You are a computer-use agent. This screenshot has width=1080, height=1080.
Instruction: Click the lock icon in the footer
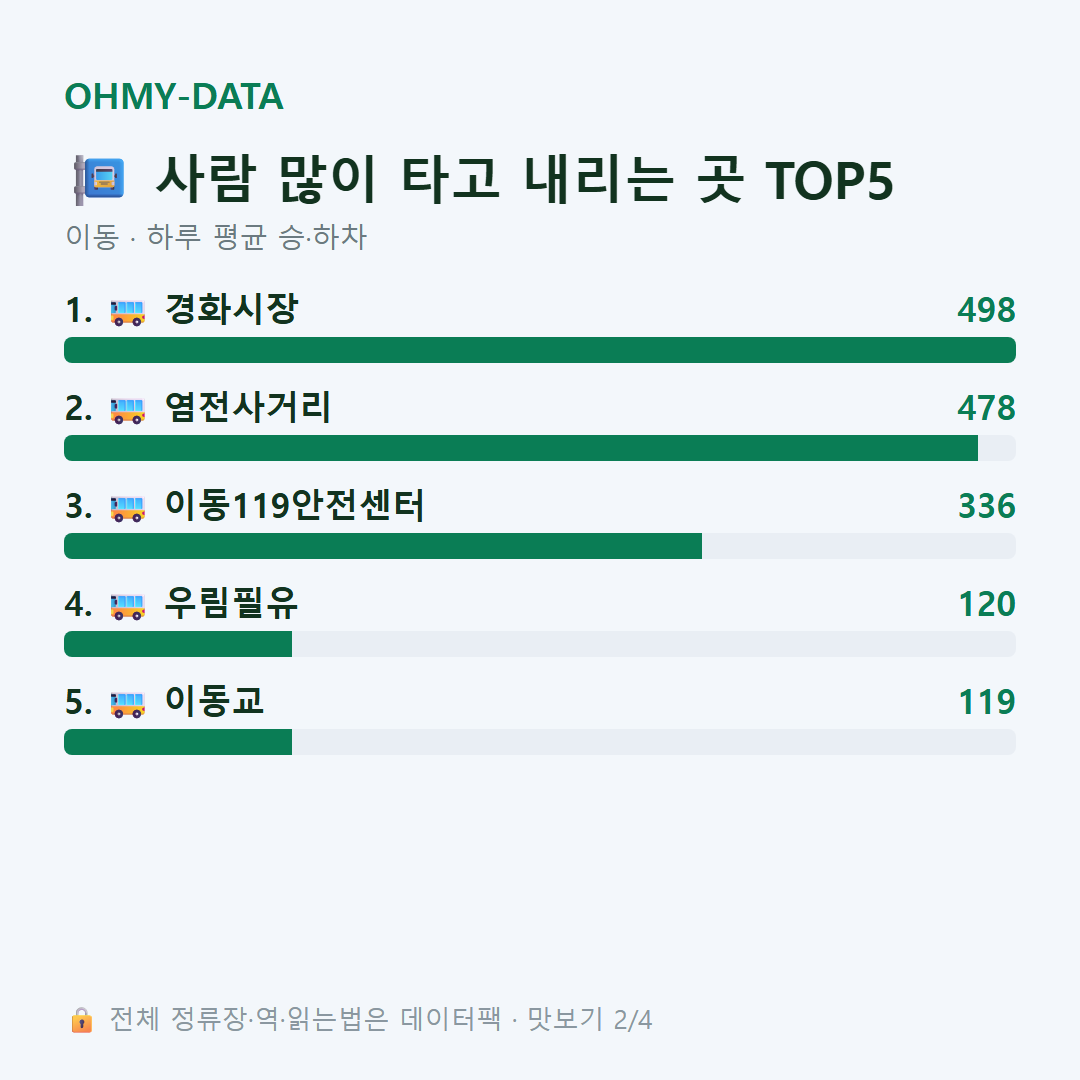(x=81, y=1019)
